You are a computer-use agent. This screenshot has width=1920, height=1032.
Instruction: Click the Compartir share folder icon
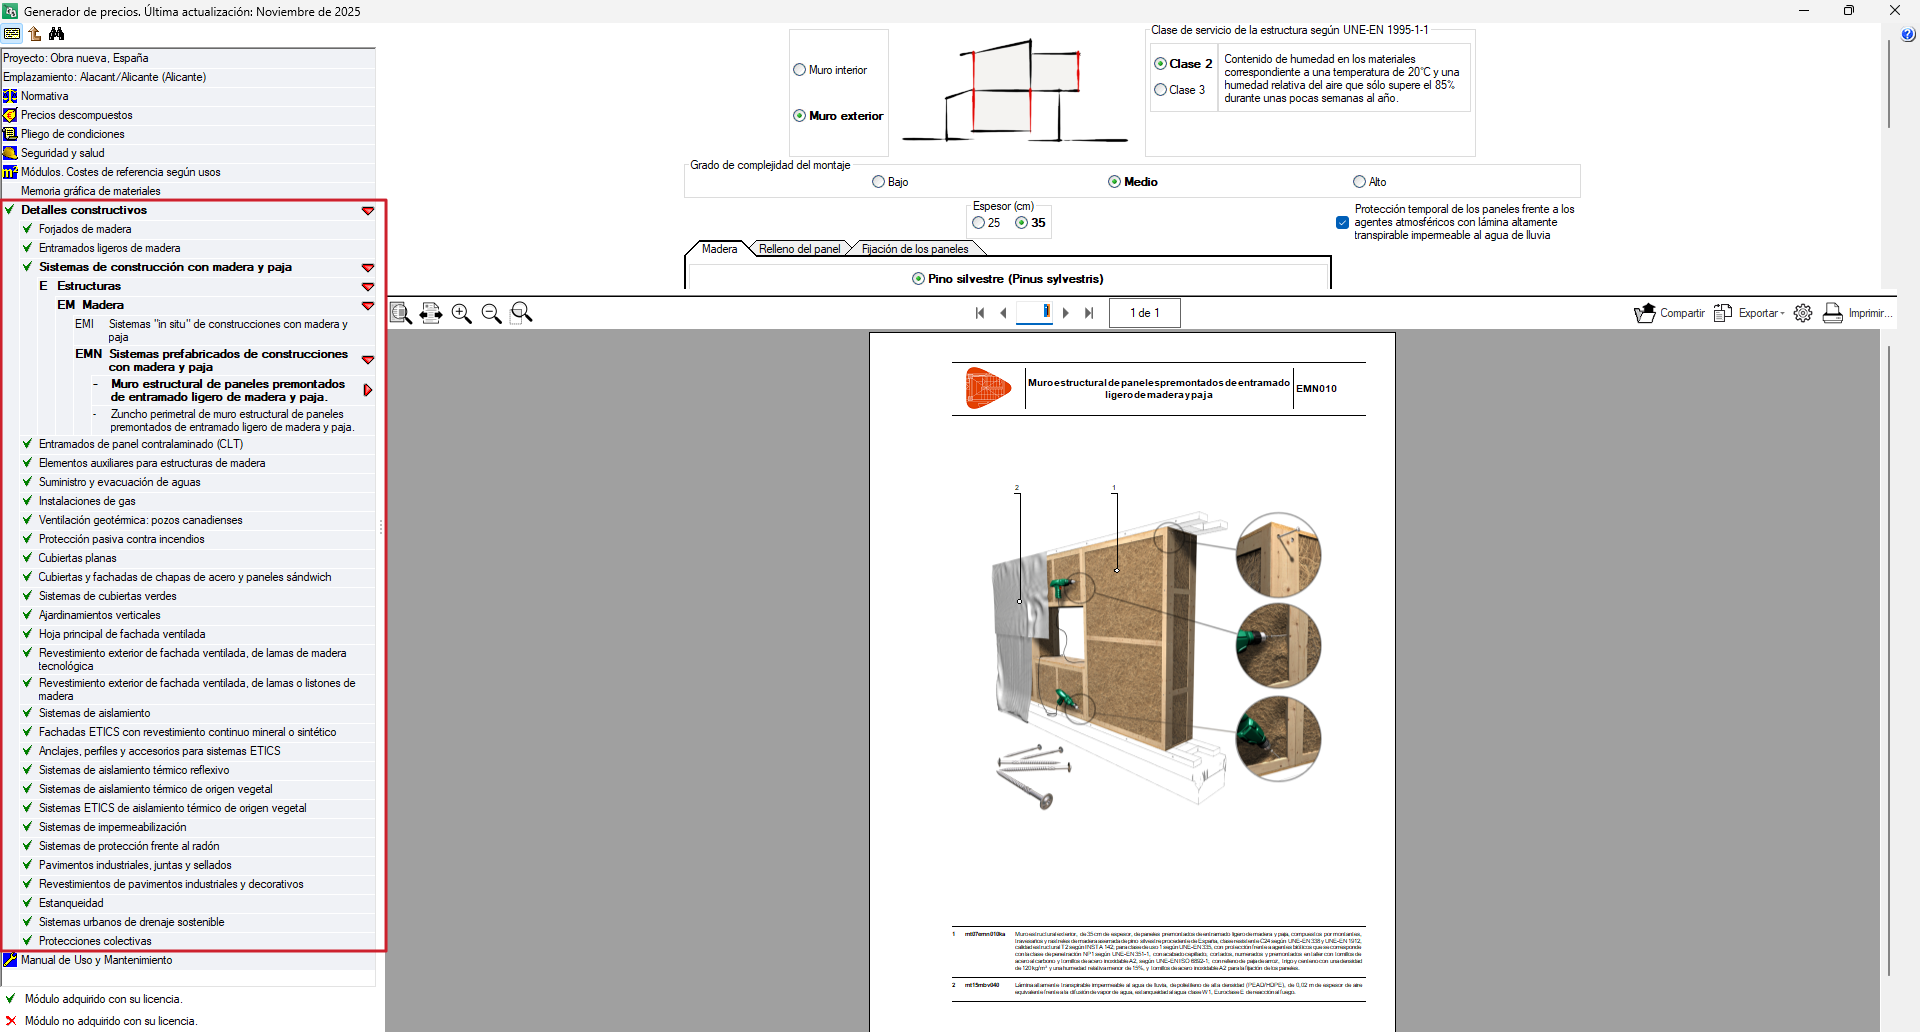(x=1645, y=313)
